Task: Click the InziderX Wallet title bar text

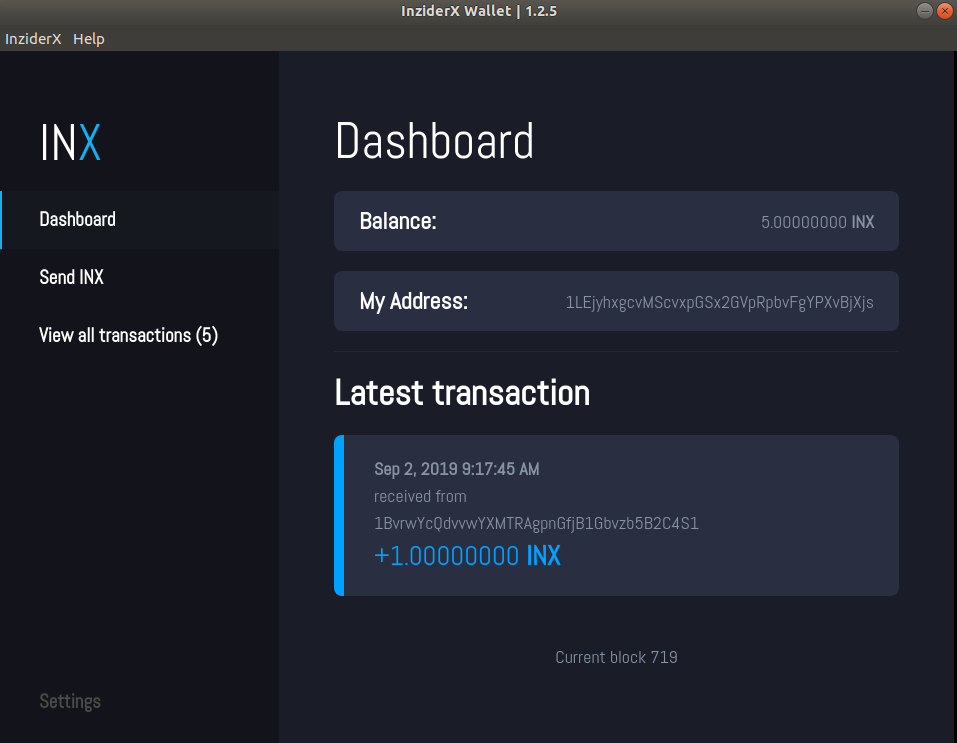Action: (478, 11)
